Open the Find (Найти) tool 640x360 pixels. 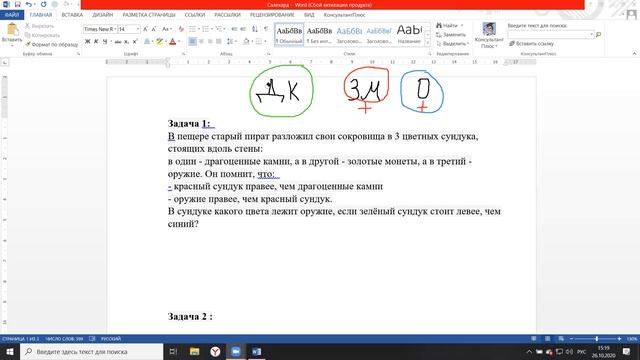450,26
